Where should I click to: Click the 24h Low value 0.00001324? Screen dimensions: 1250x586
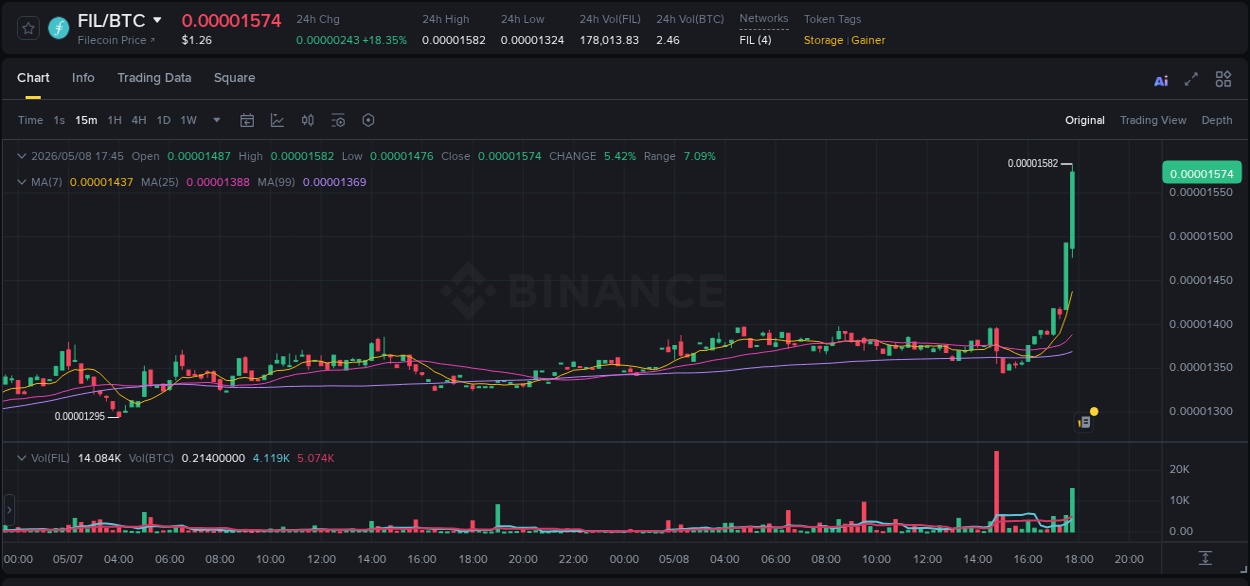click(x=532, y=40)
